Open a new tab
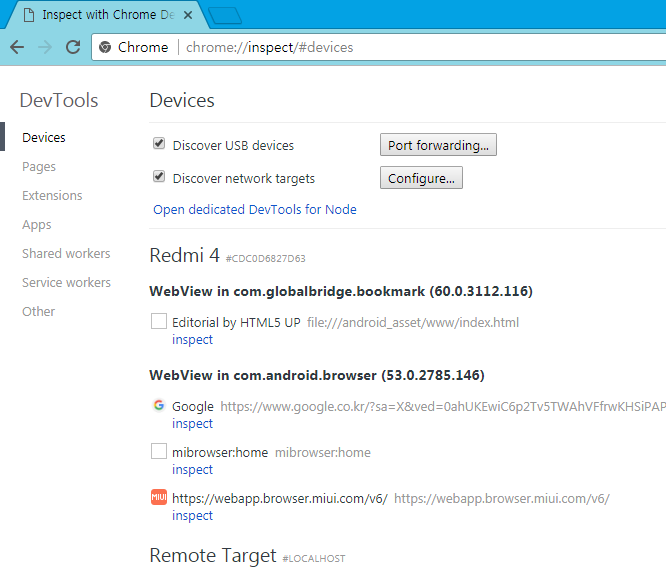The height and width of the screenshot is (584, 666). pos(225,16)
